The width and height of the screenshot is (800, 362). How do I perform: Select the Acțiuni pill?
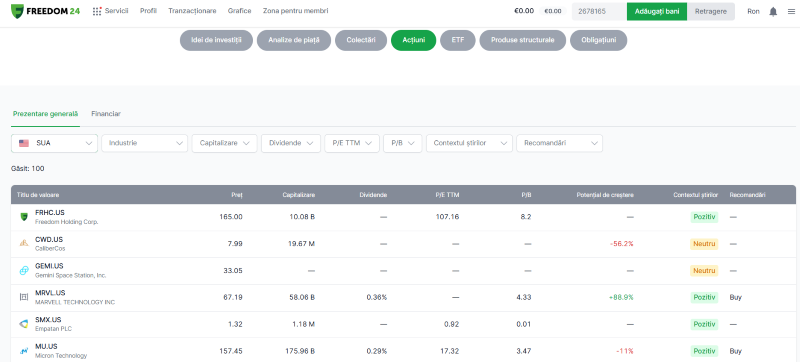pos(414,40)
